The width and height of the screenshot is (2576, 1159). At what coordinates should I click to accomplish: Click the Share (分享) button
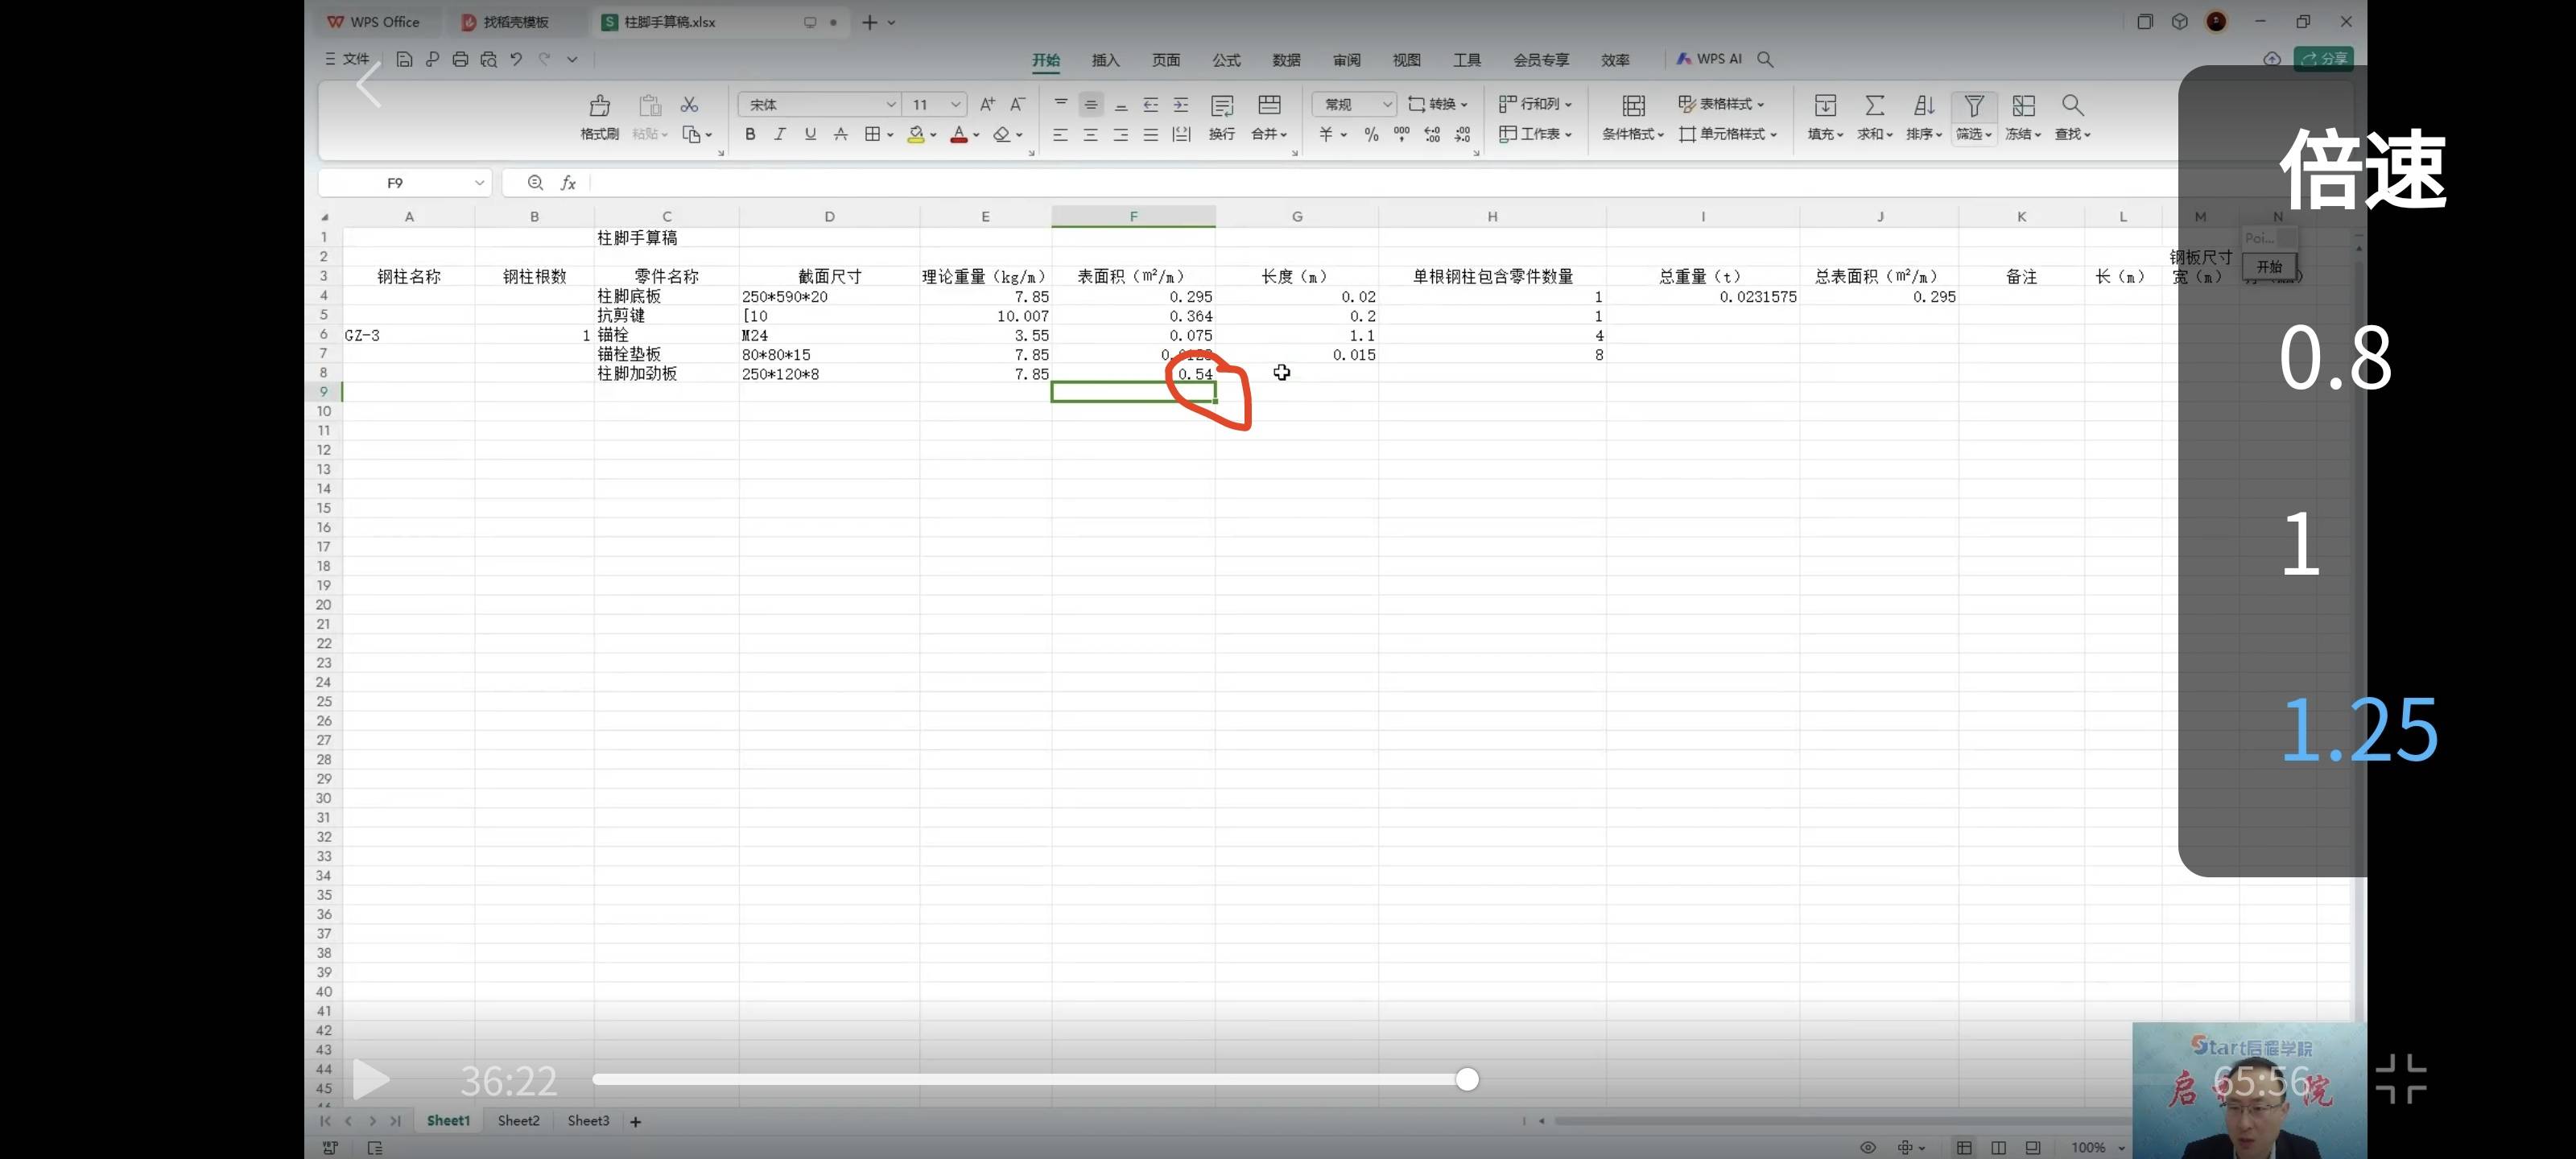coord(2323,59)
